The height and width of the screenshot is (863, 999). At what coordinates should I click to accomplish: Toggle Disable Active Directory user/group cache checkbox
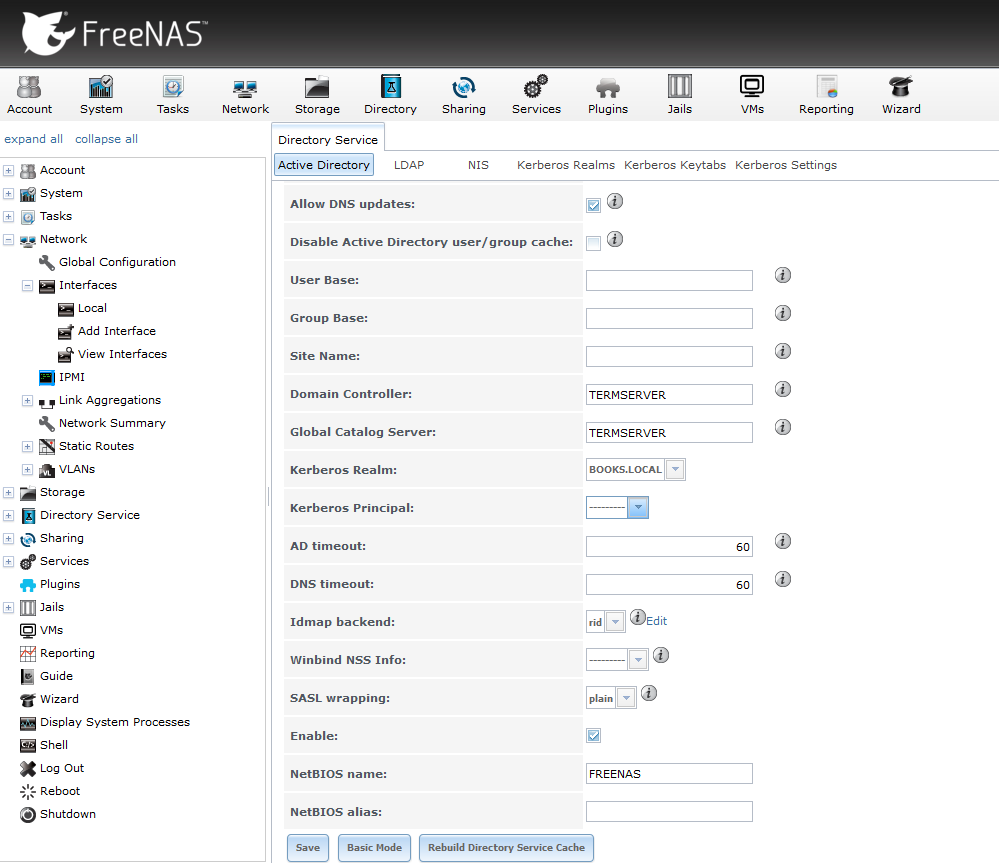[593, 243]
